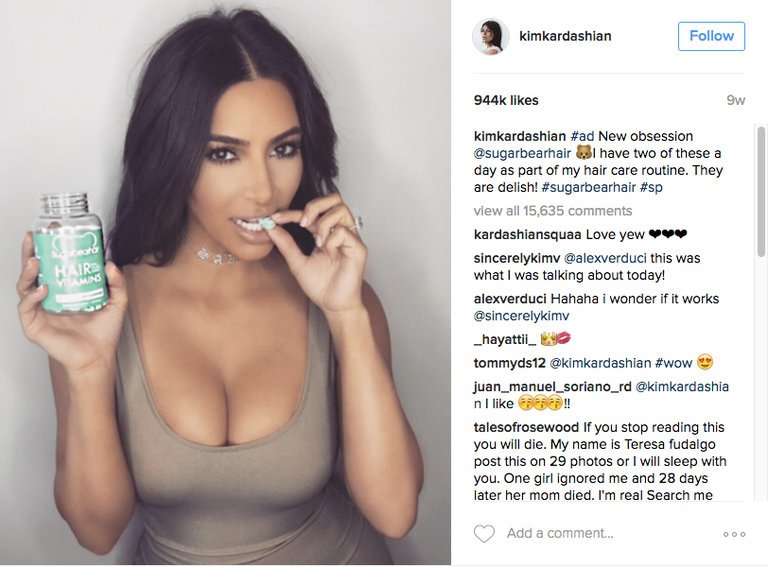View the 944k likes list
The height and width of the screenshot is (567, 768).
coord(506,100)
